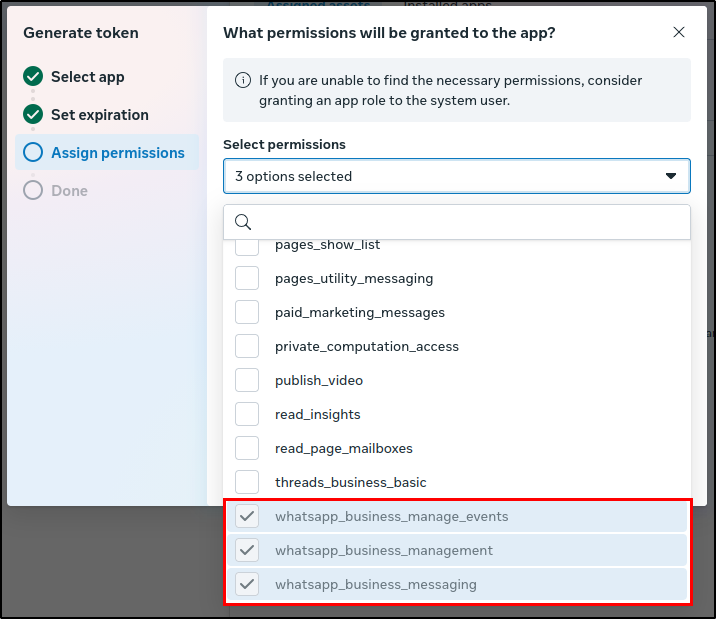Open the Select app step
Image resolution: width=716 pixels, height=619 pixels.
point(87,77)
